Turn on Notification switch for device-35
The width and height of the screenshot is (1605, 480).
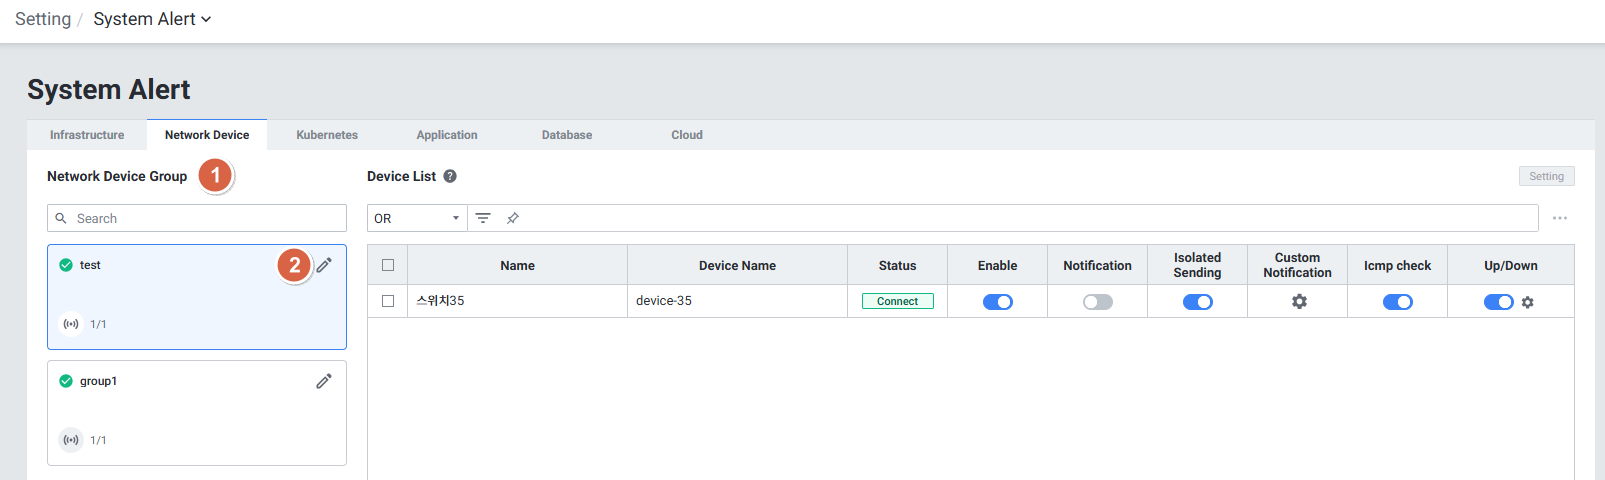(x=1097, y=302)
